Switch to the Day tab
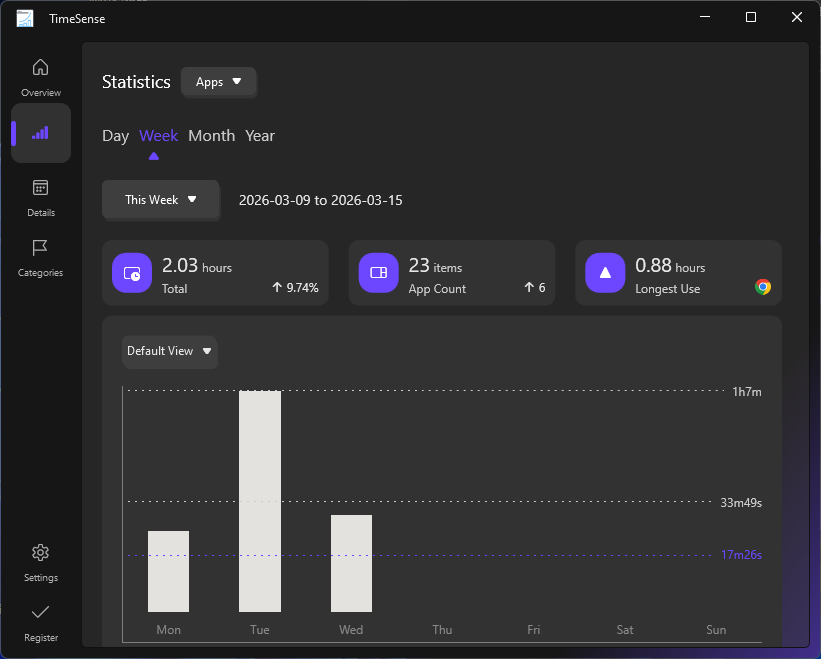821x659 pixels. (x=115, y=135)
